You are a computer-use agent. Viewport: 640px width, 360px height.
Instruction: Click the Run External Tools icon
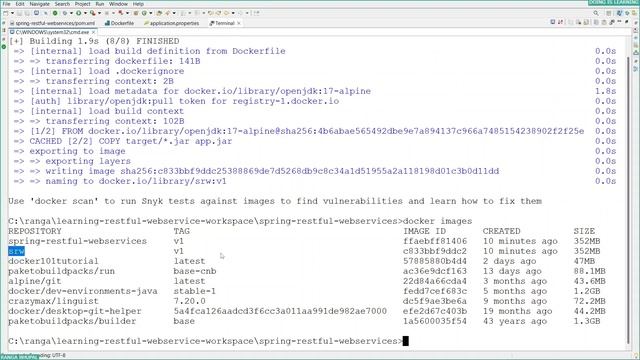[x=93, y=13]
